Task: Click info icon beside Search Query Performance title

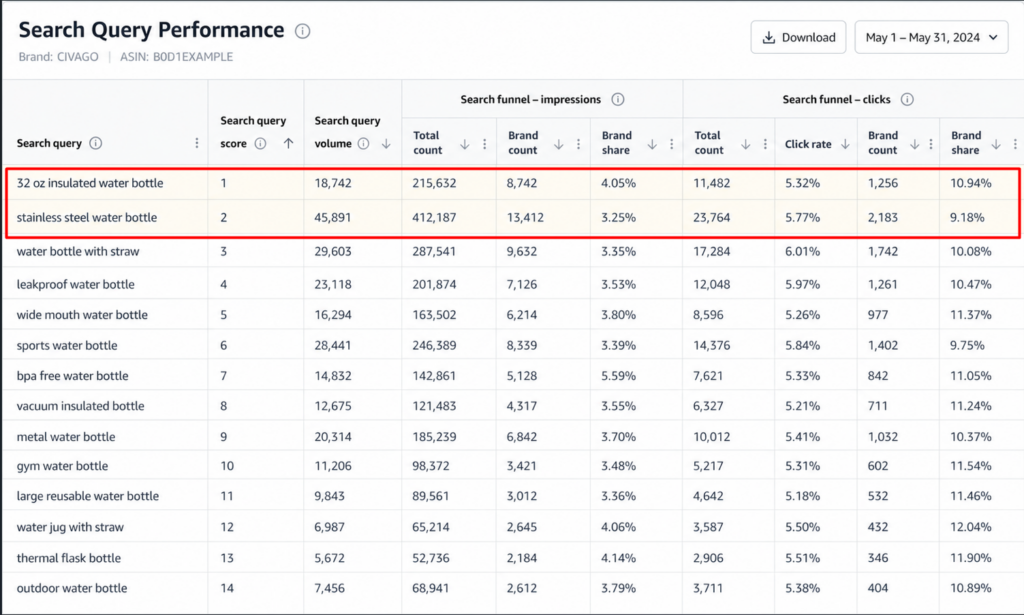Action: (302, 31)
